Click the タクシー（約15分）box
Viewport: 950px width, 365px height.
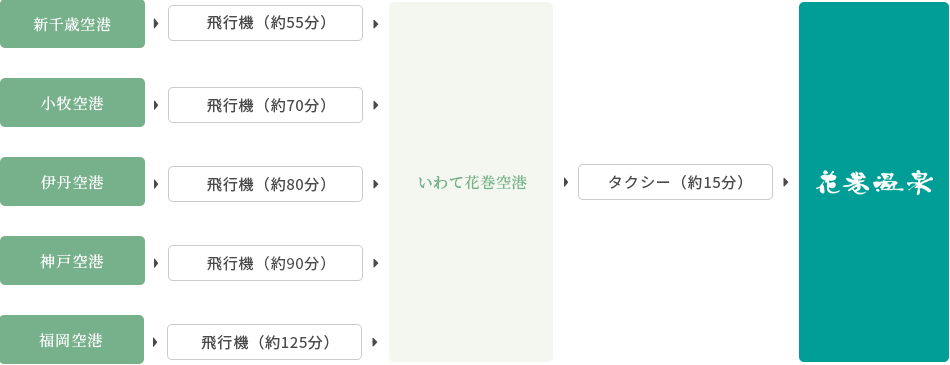click(x=676, y=182)
